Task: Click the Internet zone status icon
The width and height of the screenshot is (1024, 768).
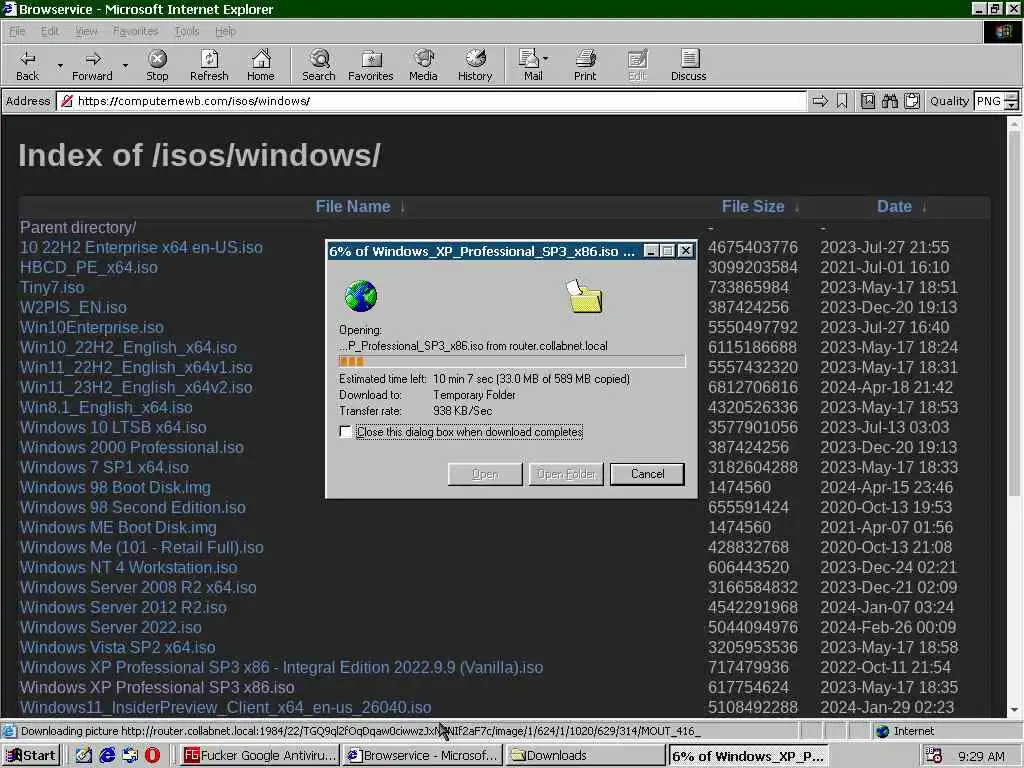Action: coord(882,731)
